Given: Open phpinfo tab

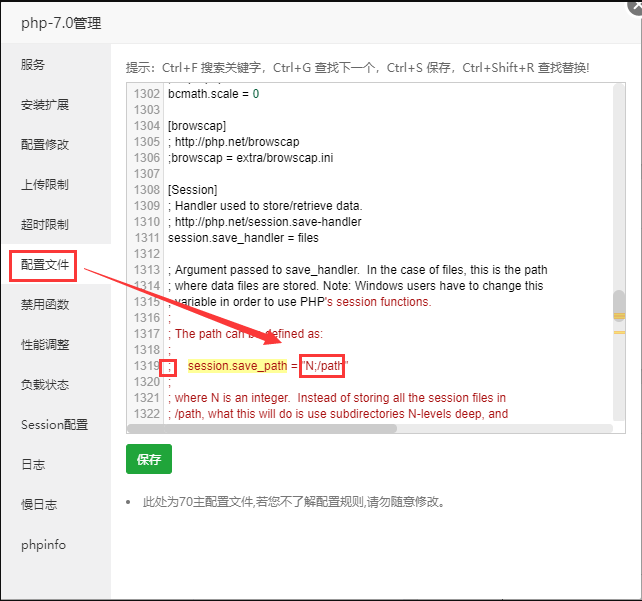Looking at the screenshot, I should (43, 545).
